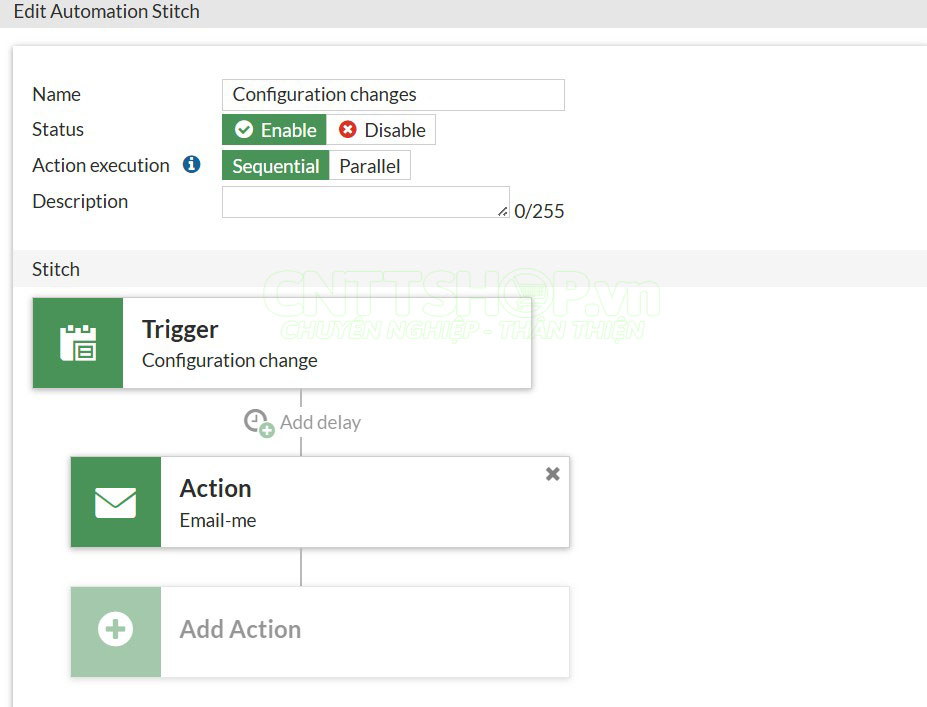Screen dimensions: 927x707
Task: Click the Trigger calendar icon
Action: (78, 342)
